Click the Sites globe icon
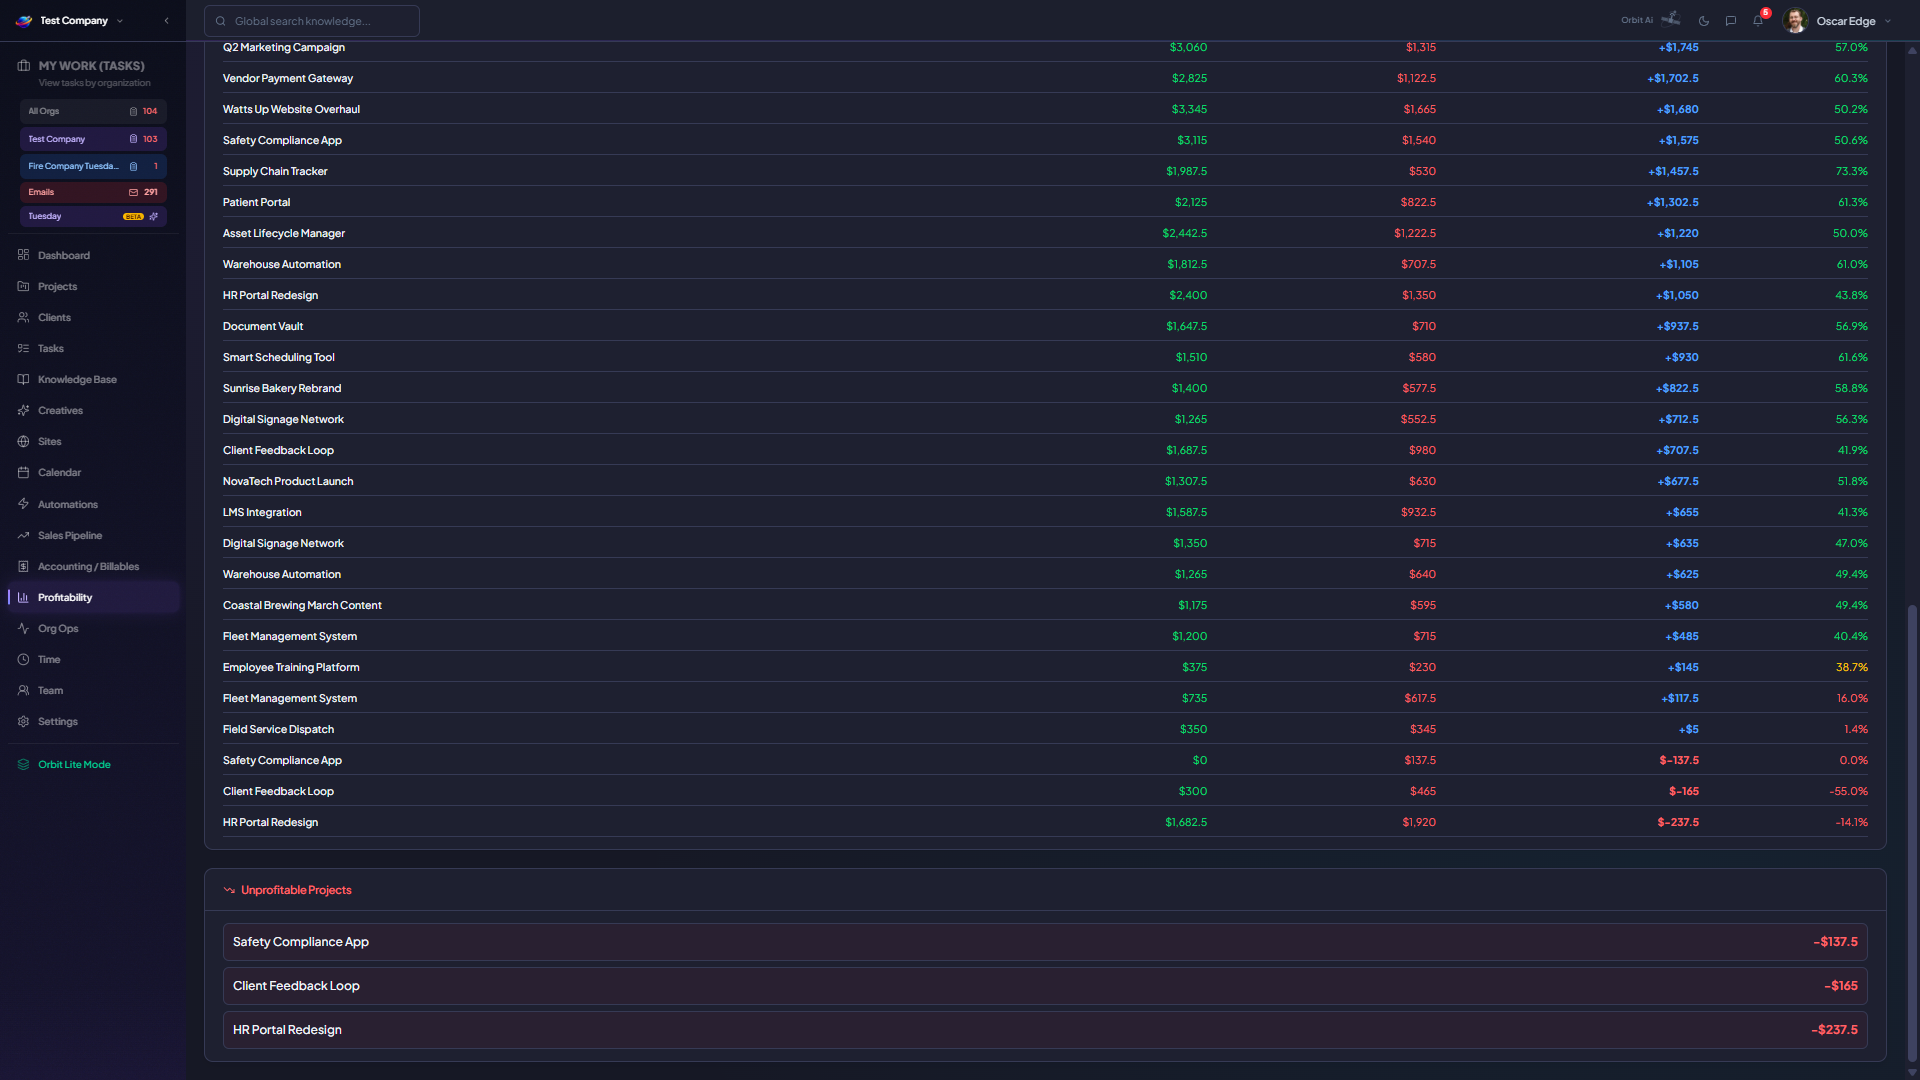 [x=23, y=441]
